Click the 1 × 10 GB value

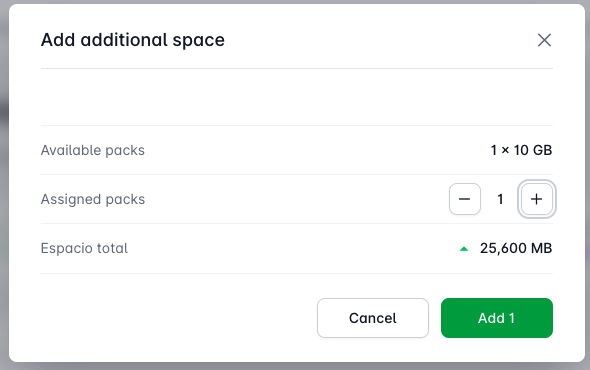tap(521, 150)
